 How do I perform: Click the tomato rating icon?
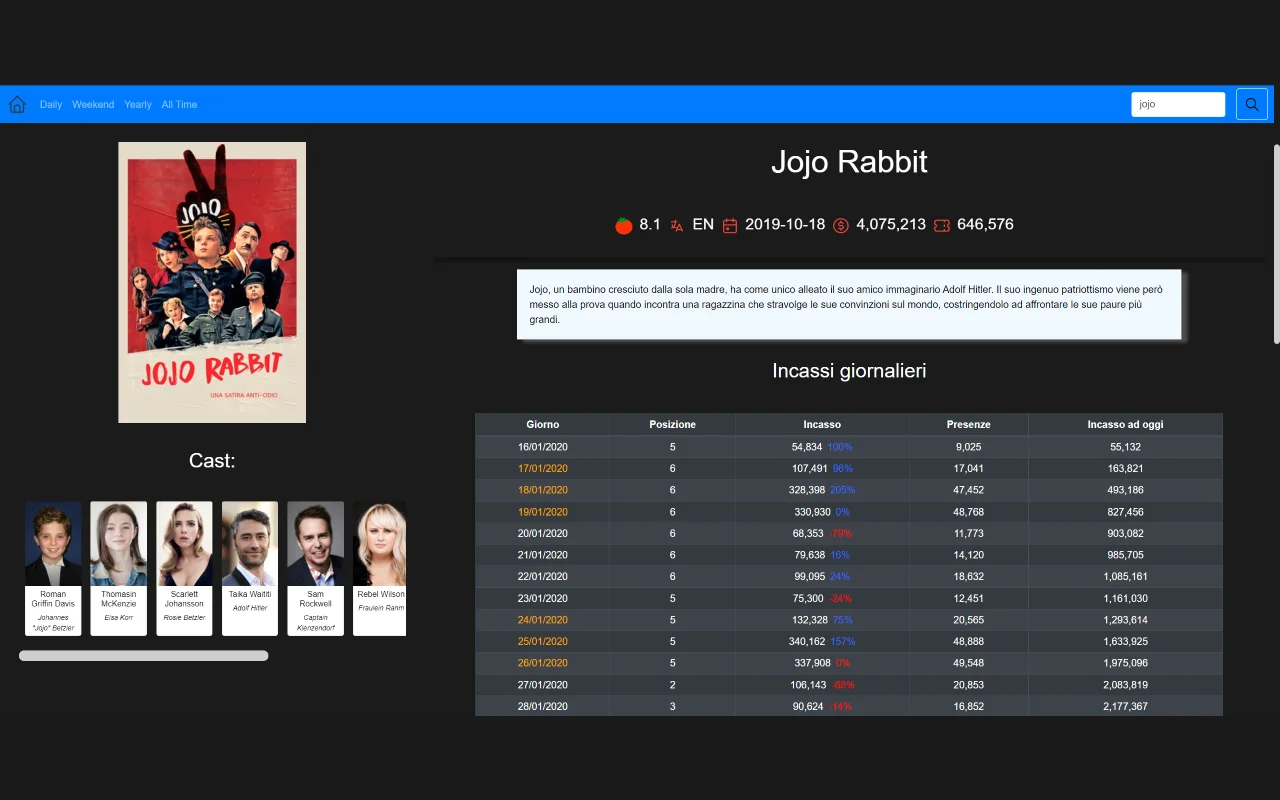point(624,225)
